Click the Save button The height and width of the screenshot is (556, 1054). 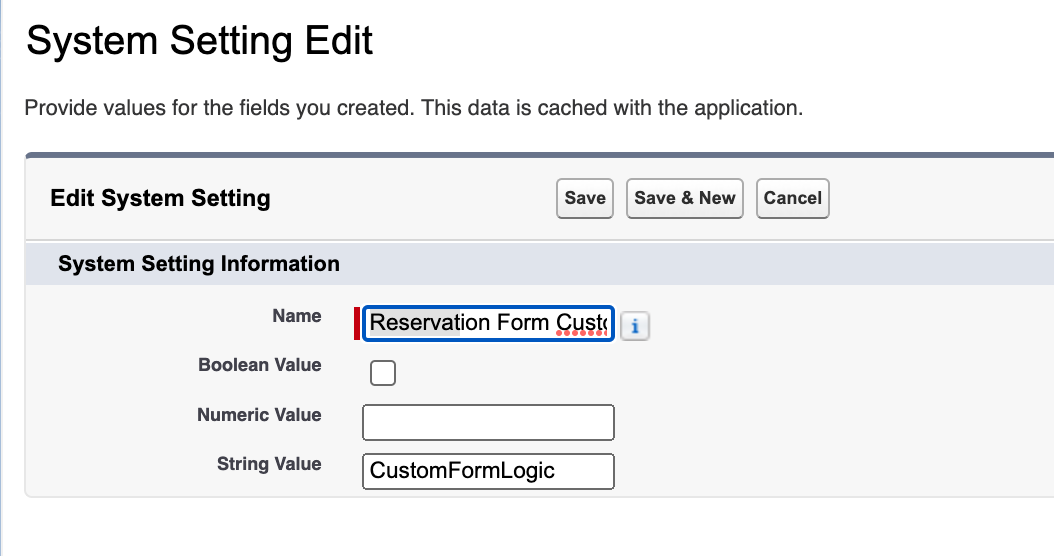coord(584,198)
